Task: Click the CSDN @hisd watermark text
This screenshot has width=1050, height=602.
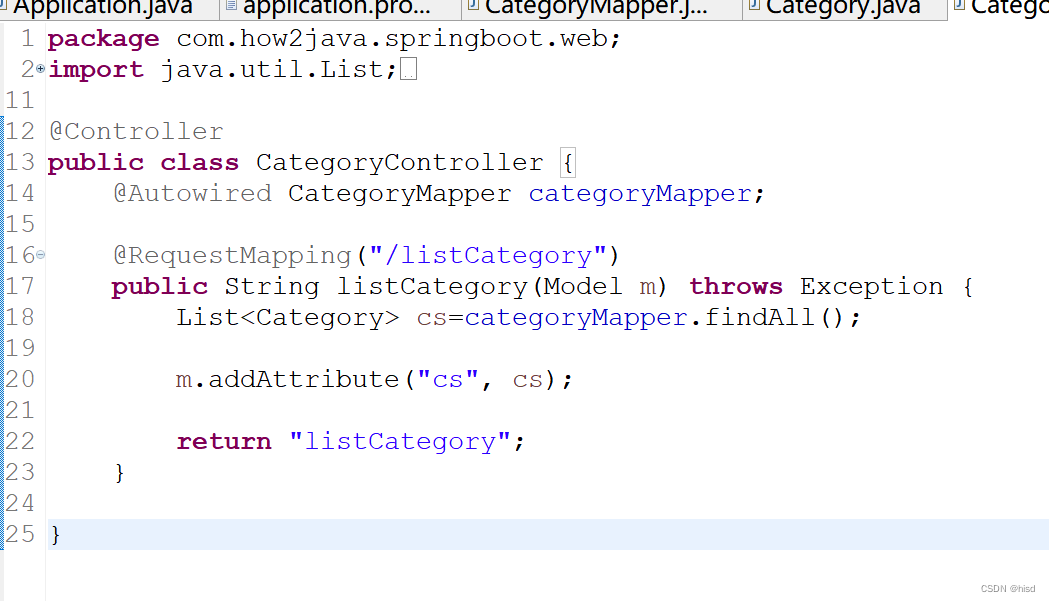Action: 1007,588
